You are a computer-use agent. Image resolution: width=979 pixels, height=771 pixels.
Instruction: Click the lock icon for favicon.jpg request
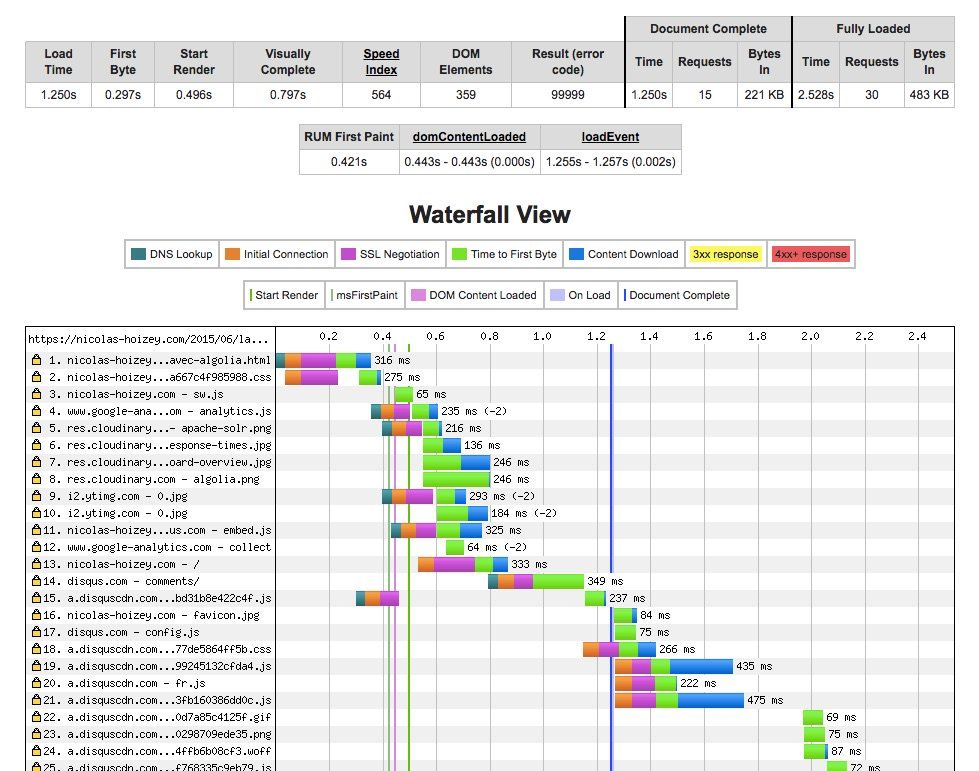[36, 615]
